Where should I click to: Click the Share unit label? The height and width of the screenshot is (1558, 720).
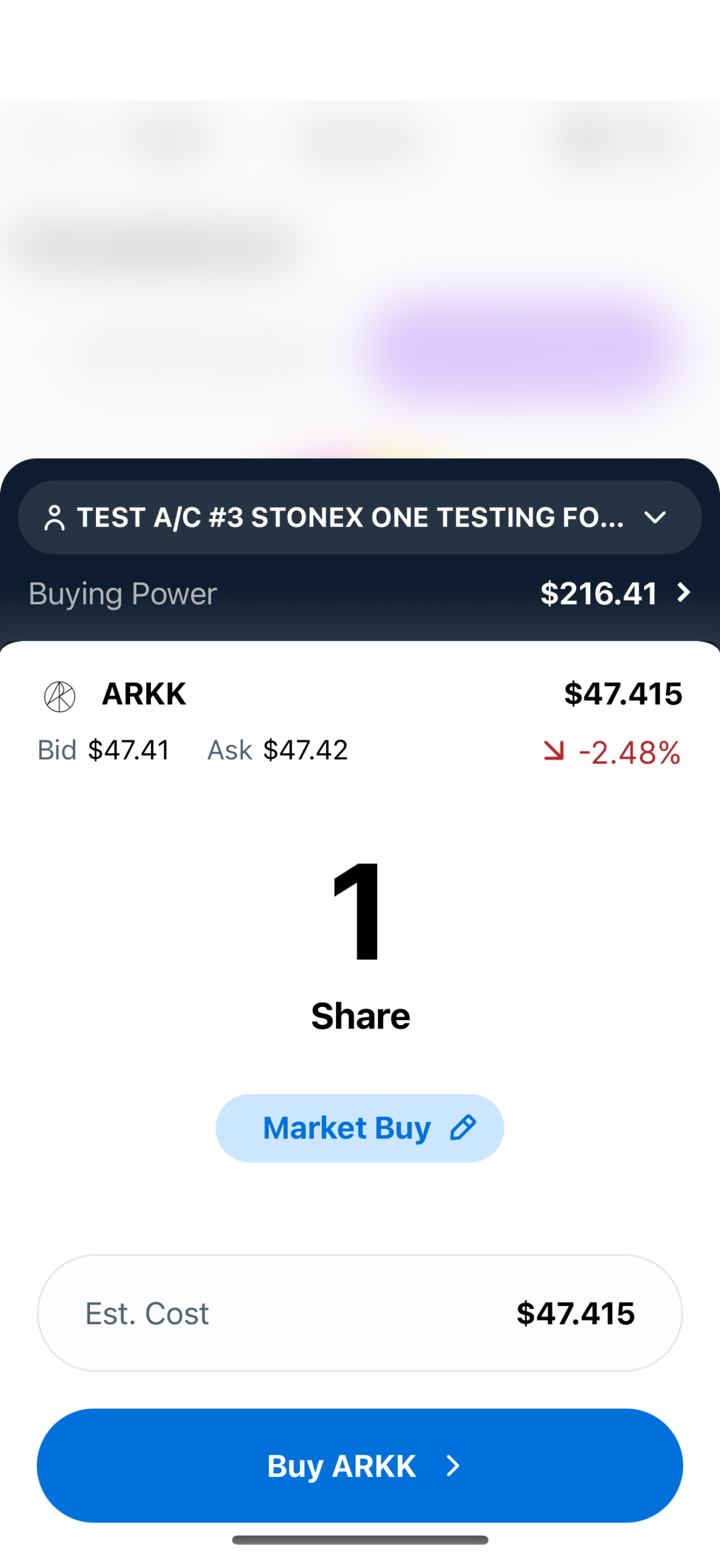(360, 1016)
